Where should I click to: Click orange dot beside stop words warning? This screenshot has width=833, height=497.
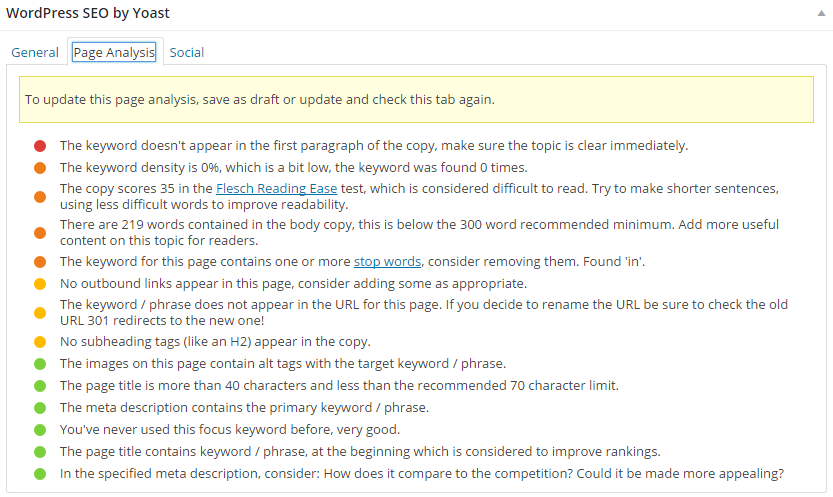click(40, 262)
